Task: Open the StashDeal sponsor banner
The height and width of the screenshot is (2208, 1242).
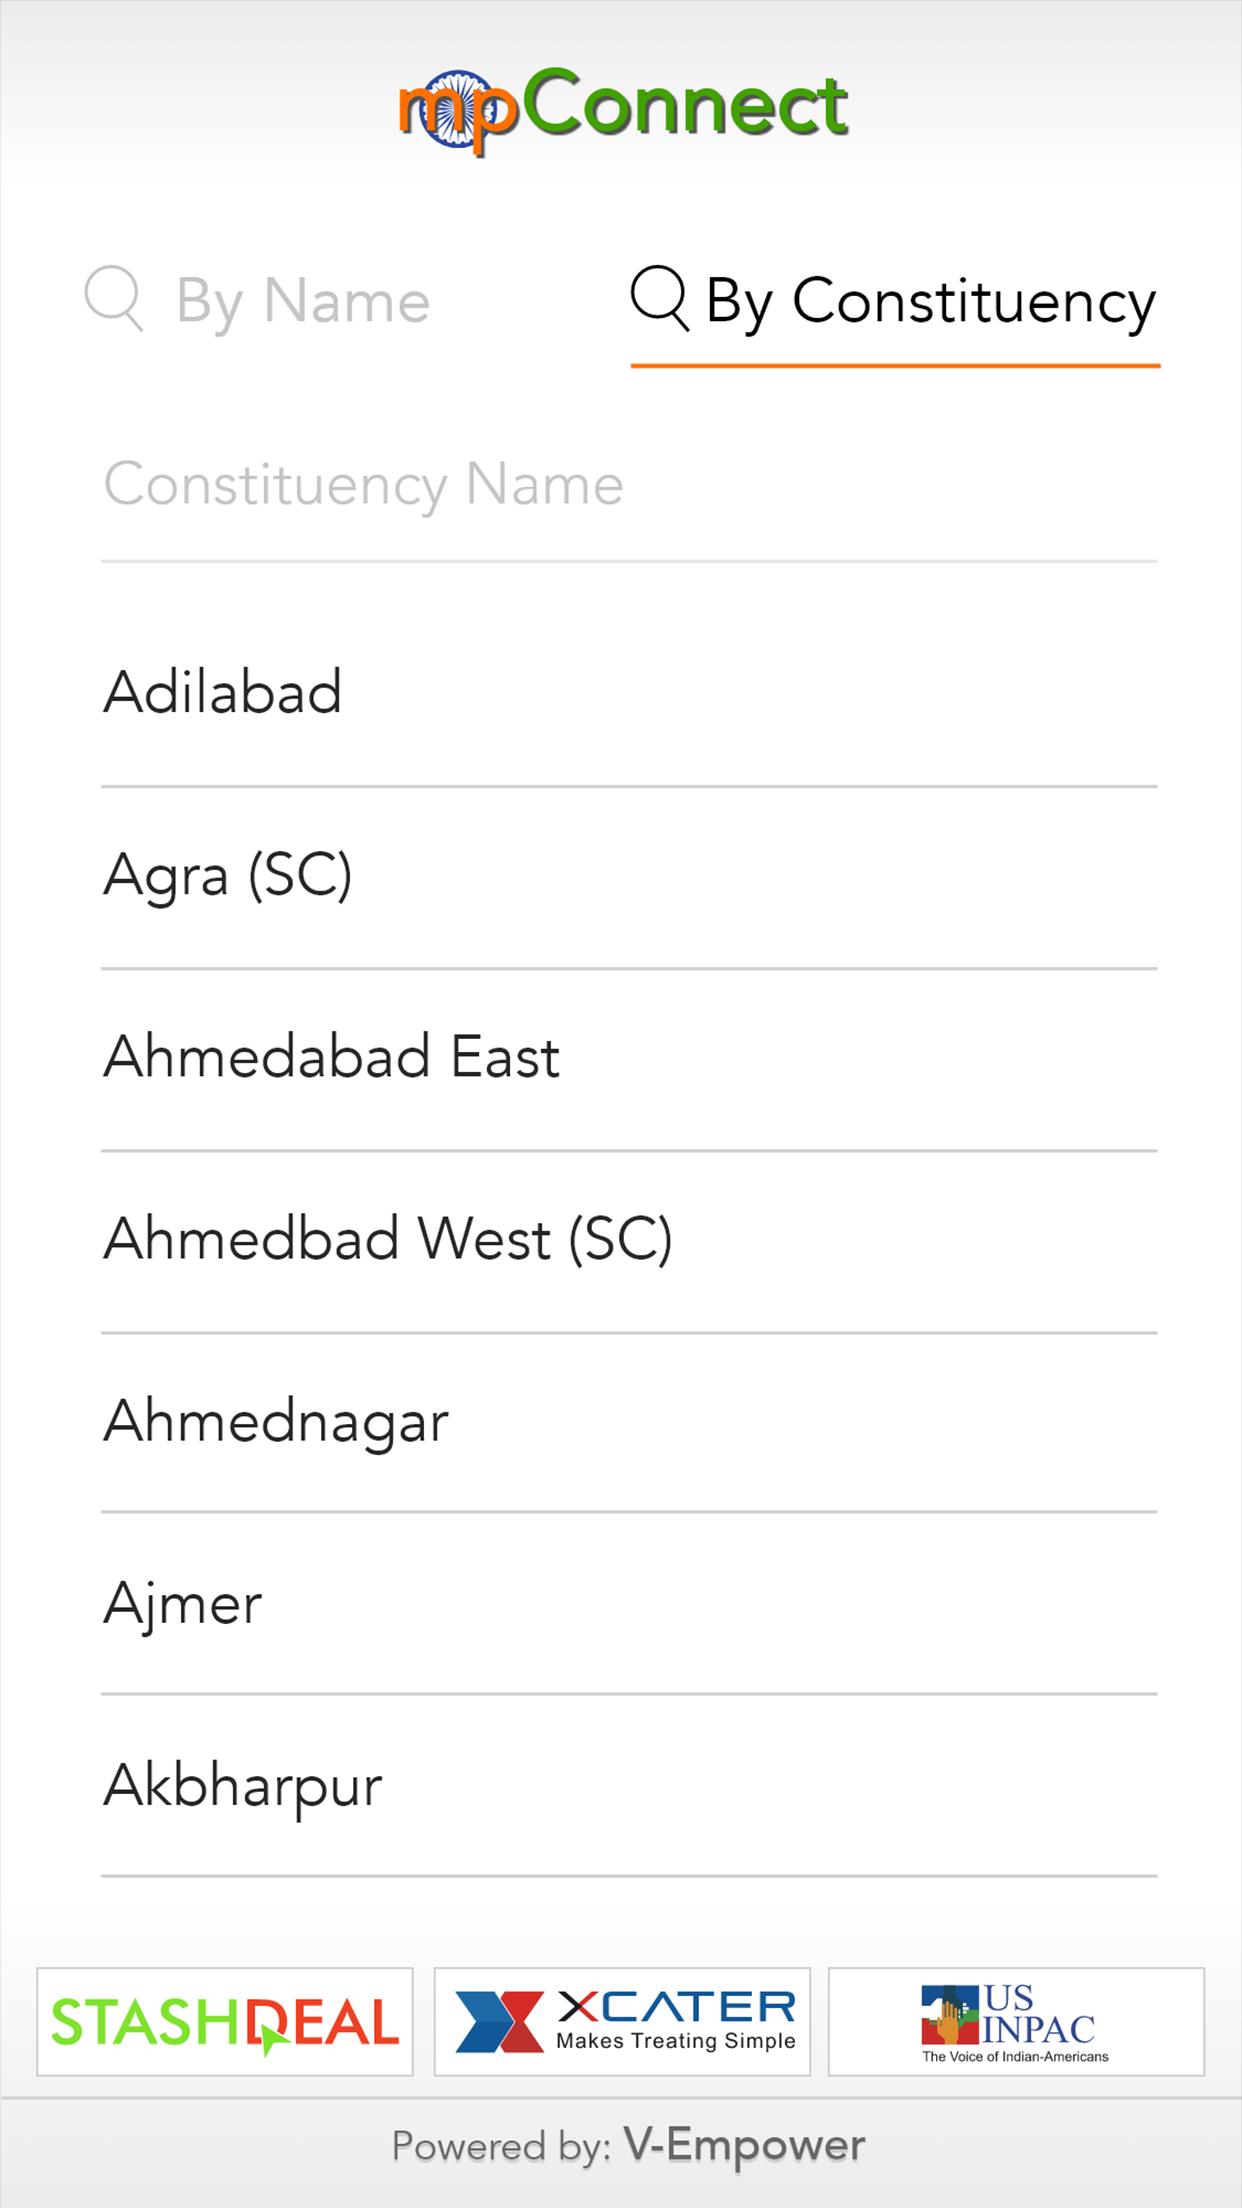Action: point(225,2021)
